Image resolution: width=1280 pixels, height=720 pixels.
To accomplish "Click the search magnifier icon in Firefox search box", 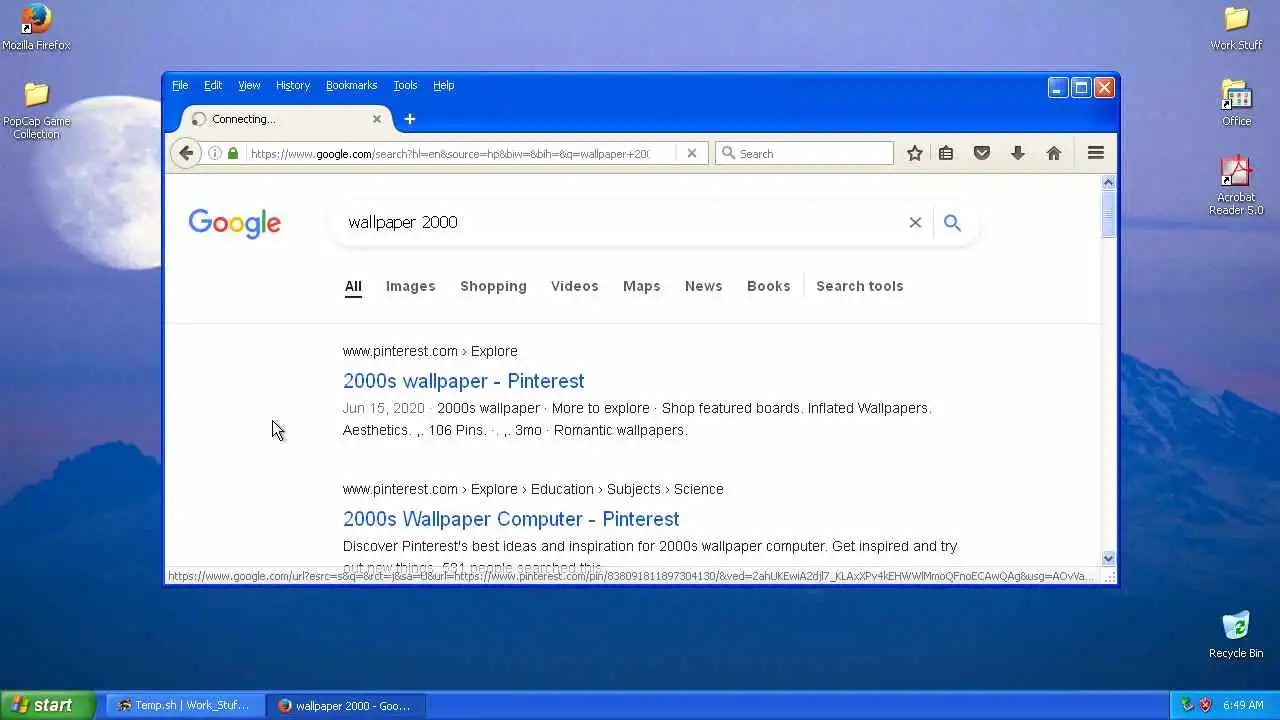I will click(x=728, y=153).
